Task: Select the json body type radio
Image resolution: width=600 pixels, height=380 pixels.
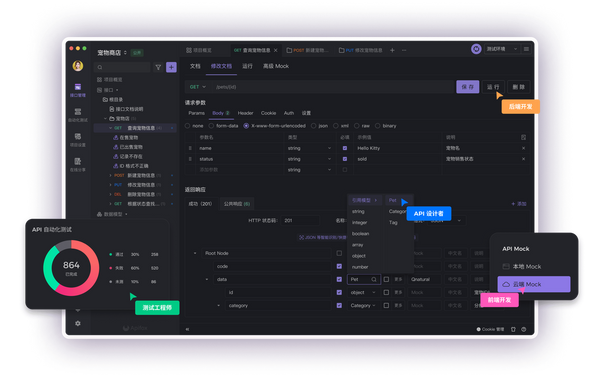Action: pos(313,126)
